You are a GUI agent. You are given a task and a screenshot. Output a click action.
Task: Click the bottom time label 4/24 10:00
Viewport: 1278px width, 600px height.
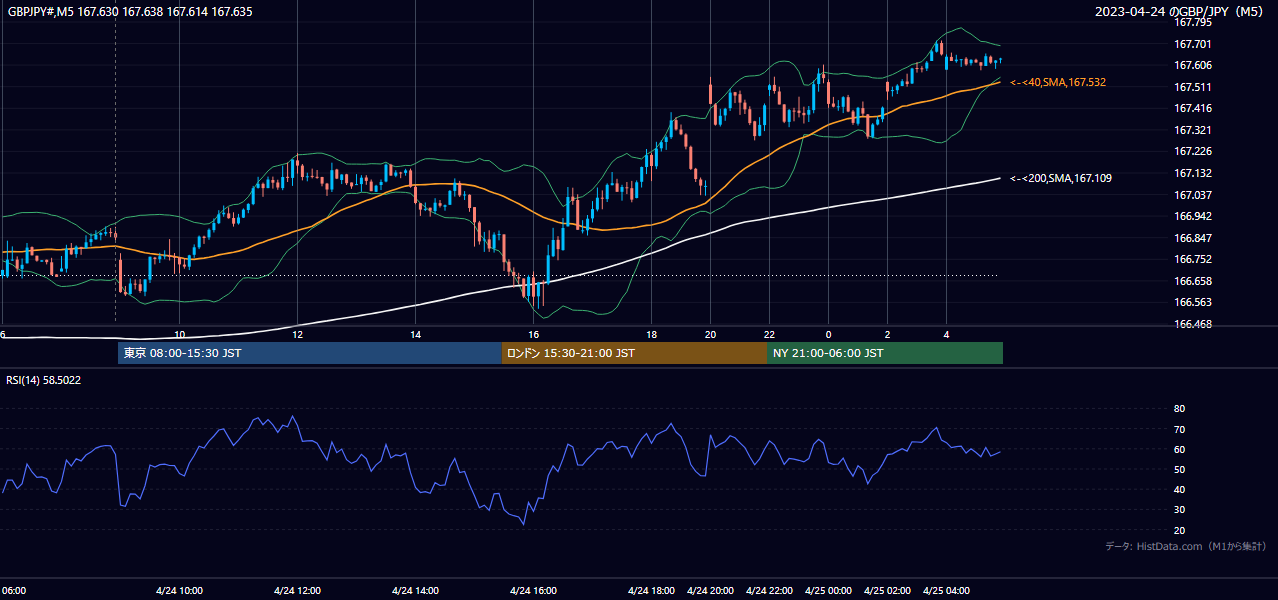pos(180,590)
